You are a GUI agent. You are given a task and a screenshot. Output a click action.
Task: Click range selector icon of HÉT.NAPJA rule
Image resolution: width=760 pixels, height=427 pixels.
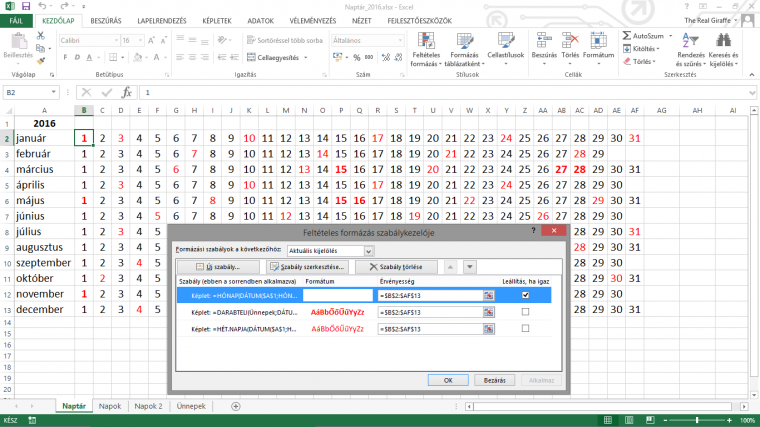(x=489, y=329)
